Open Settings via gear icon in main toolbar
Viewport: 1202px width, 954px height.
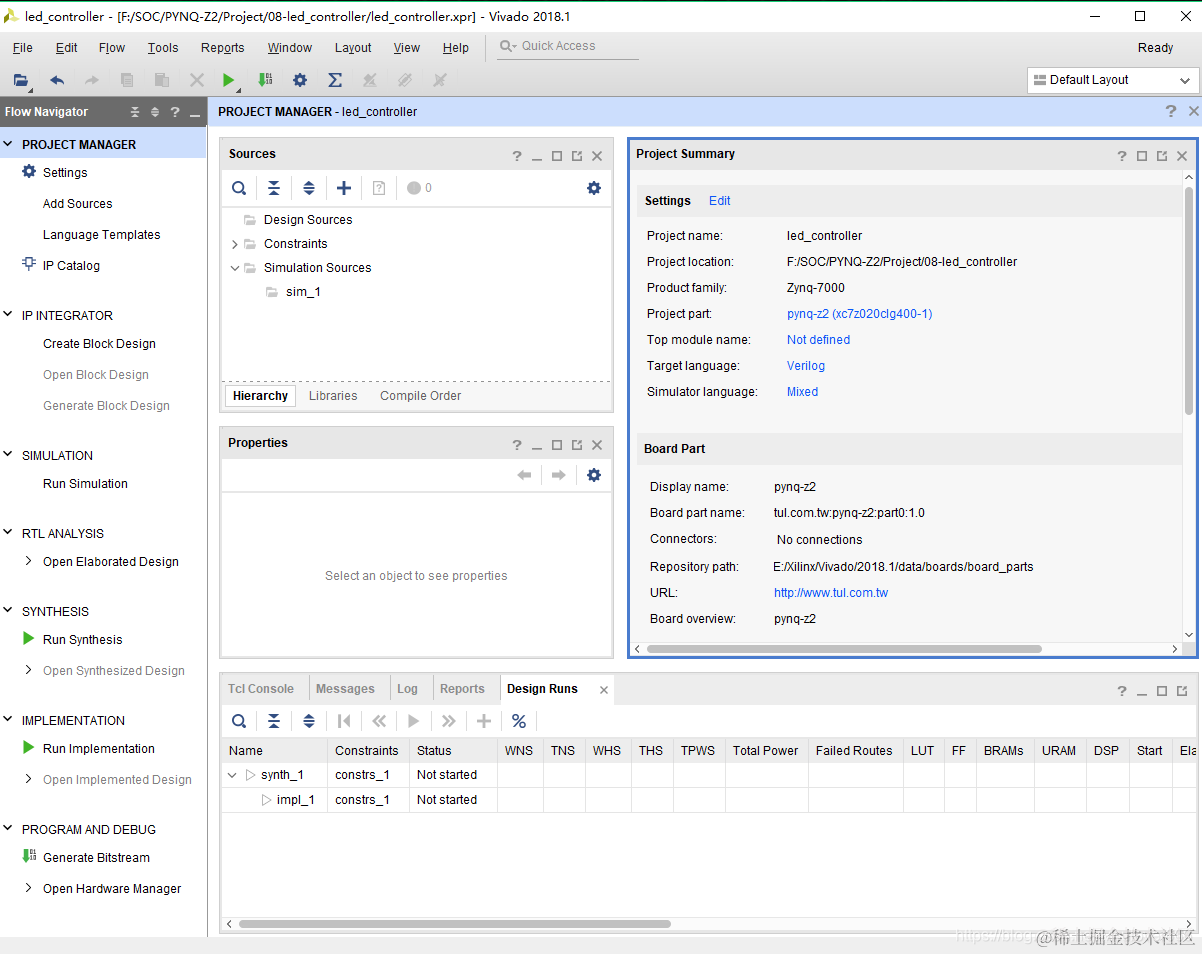point(300,80)
